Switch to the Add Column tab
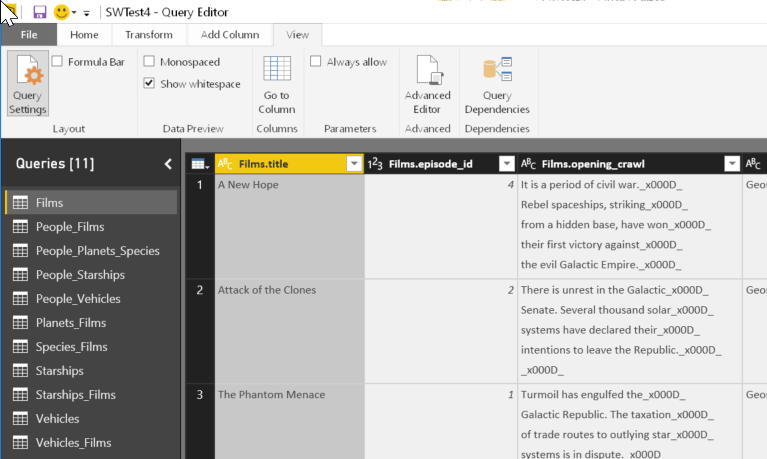This screenshot has width=767, height=459. coord(230,35)
